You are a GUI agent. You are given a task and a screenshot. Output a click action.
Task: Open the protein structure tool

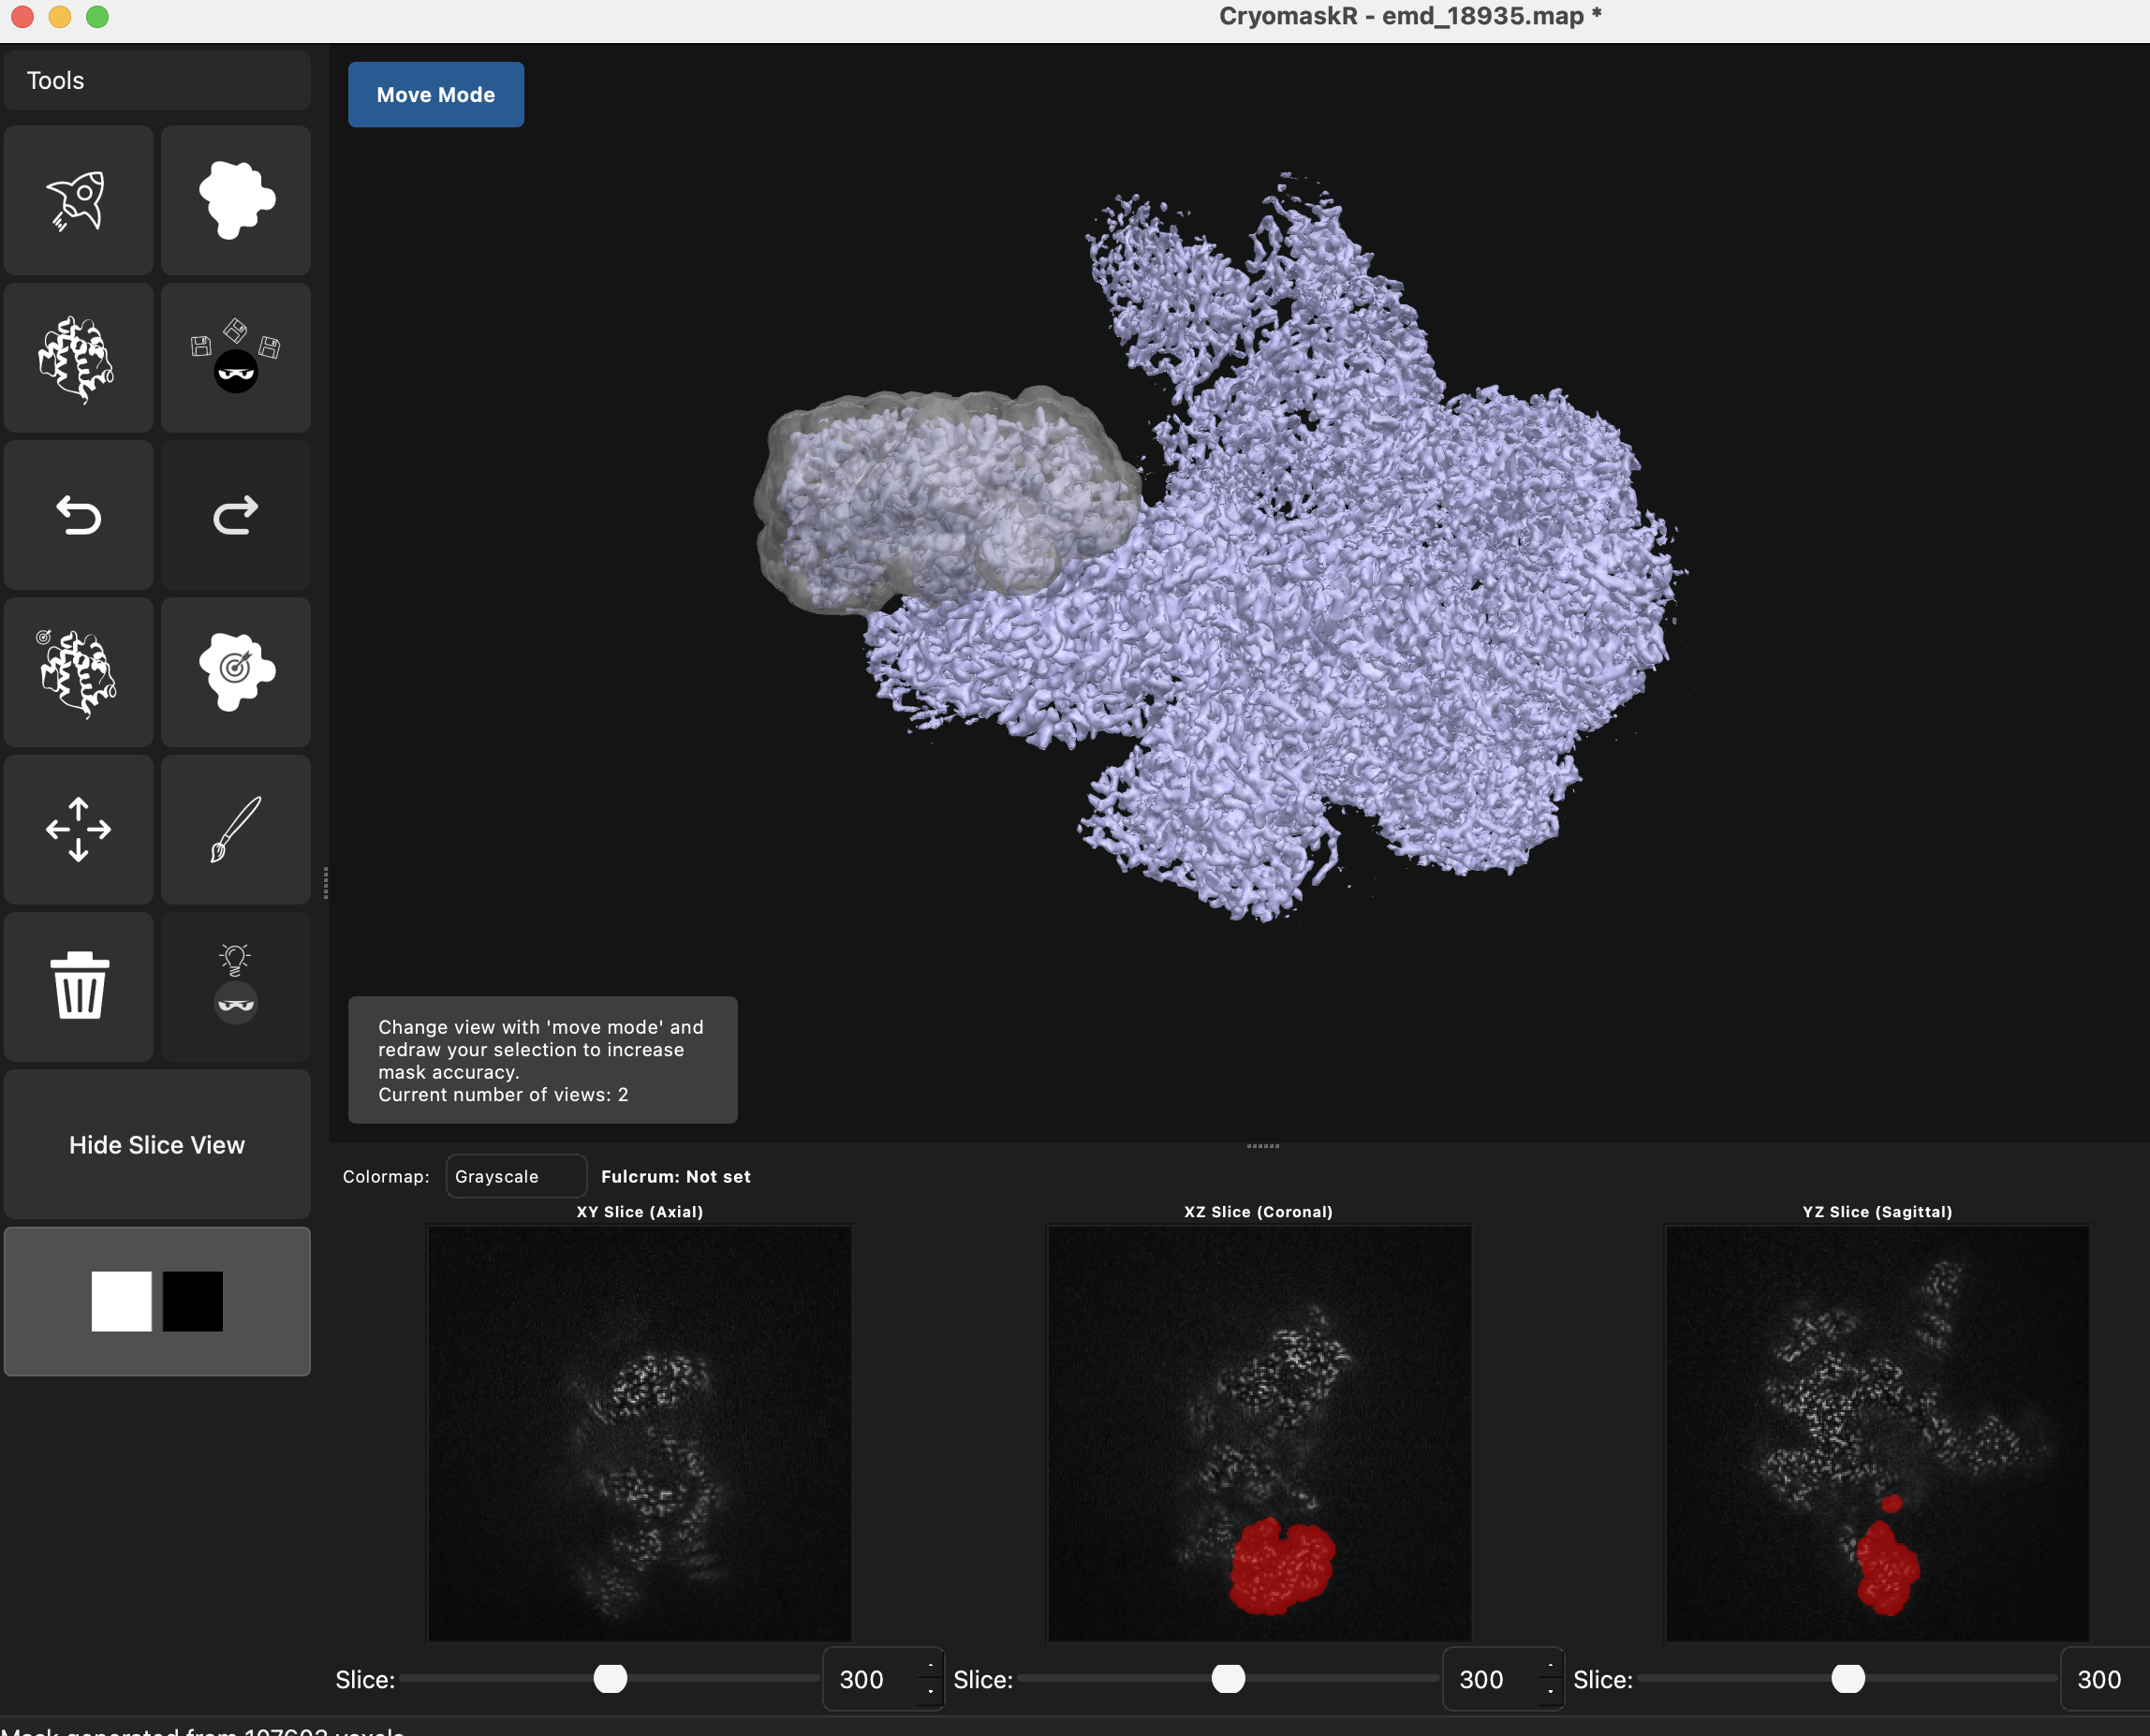tap(78, 357)
